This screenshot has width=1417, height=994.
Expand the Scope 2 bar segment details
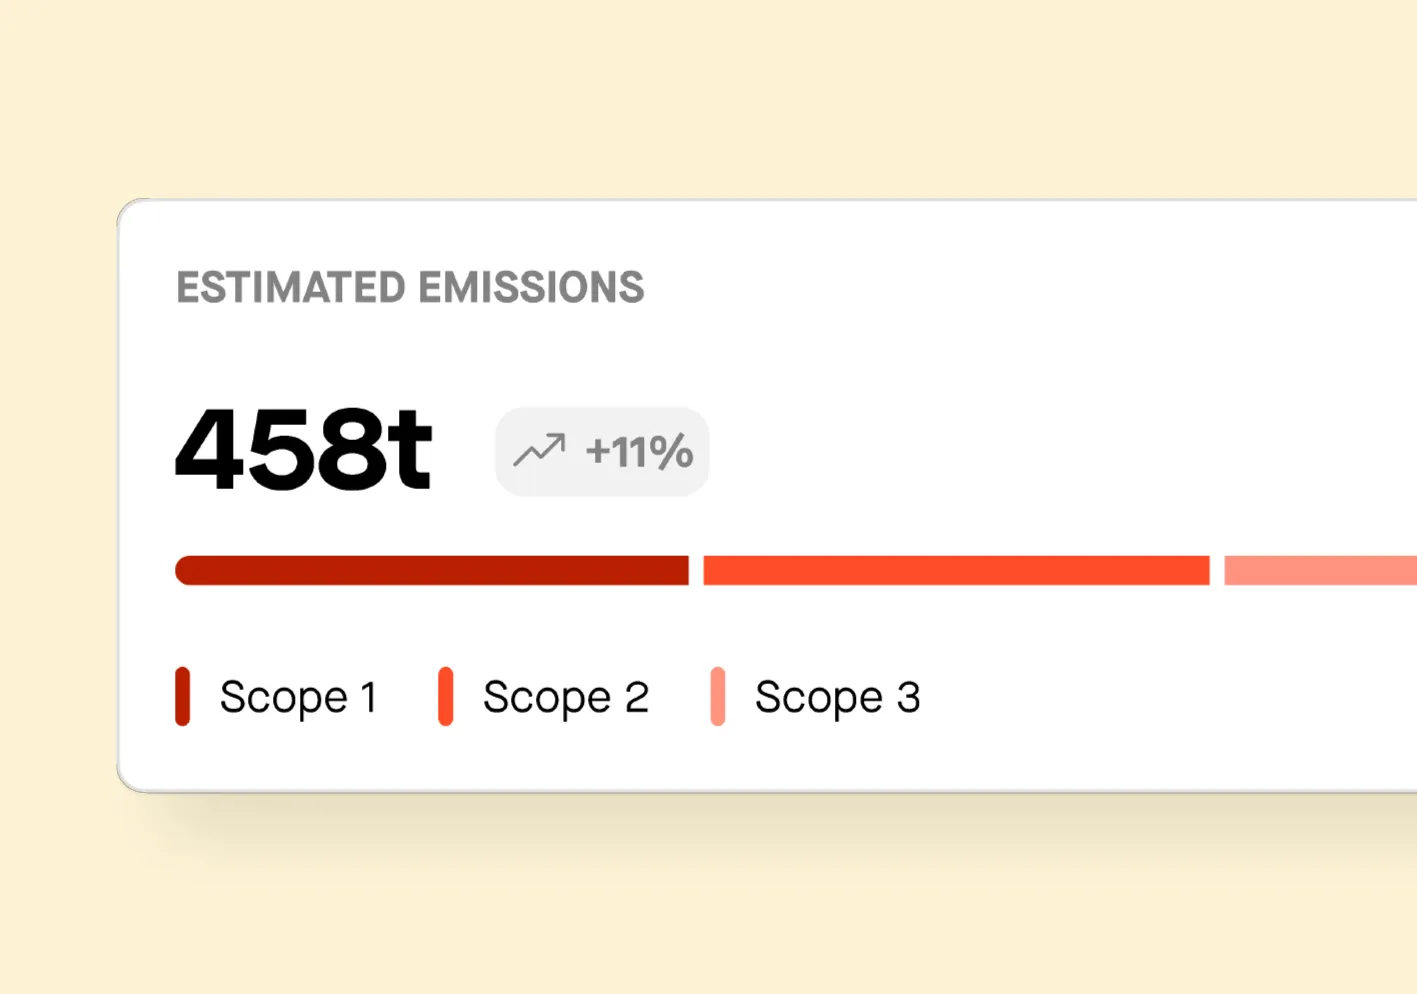957,569
